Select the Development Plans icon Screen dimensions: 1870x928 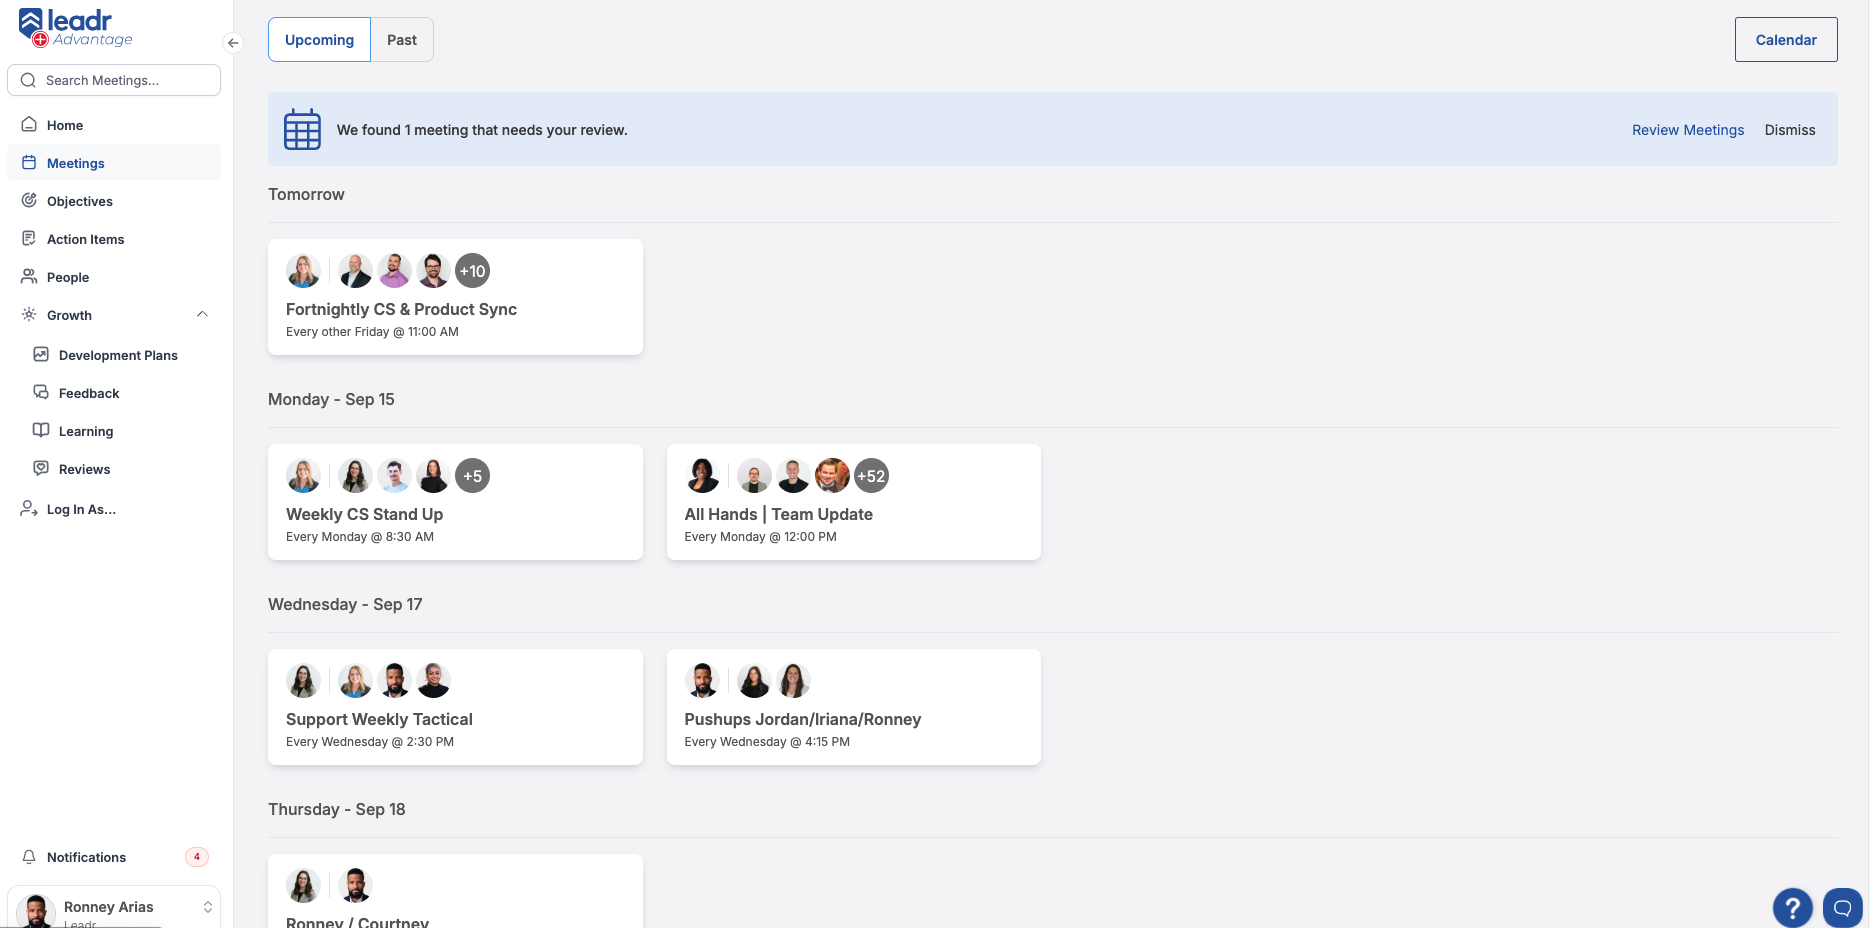40,354
